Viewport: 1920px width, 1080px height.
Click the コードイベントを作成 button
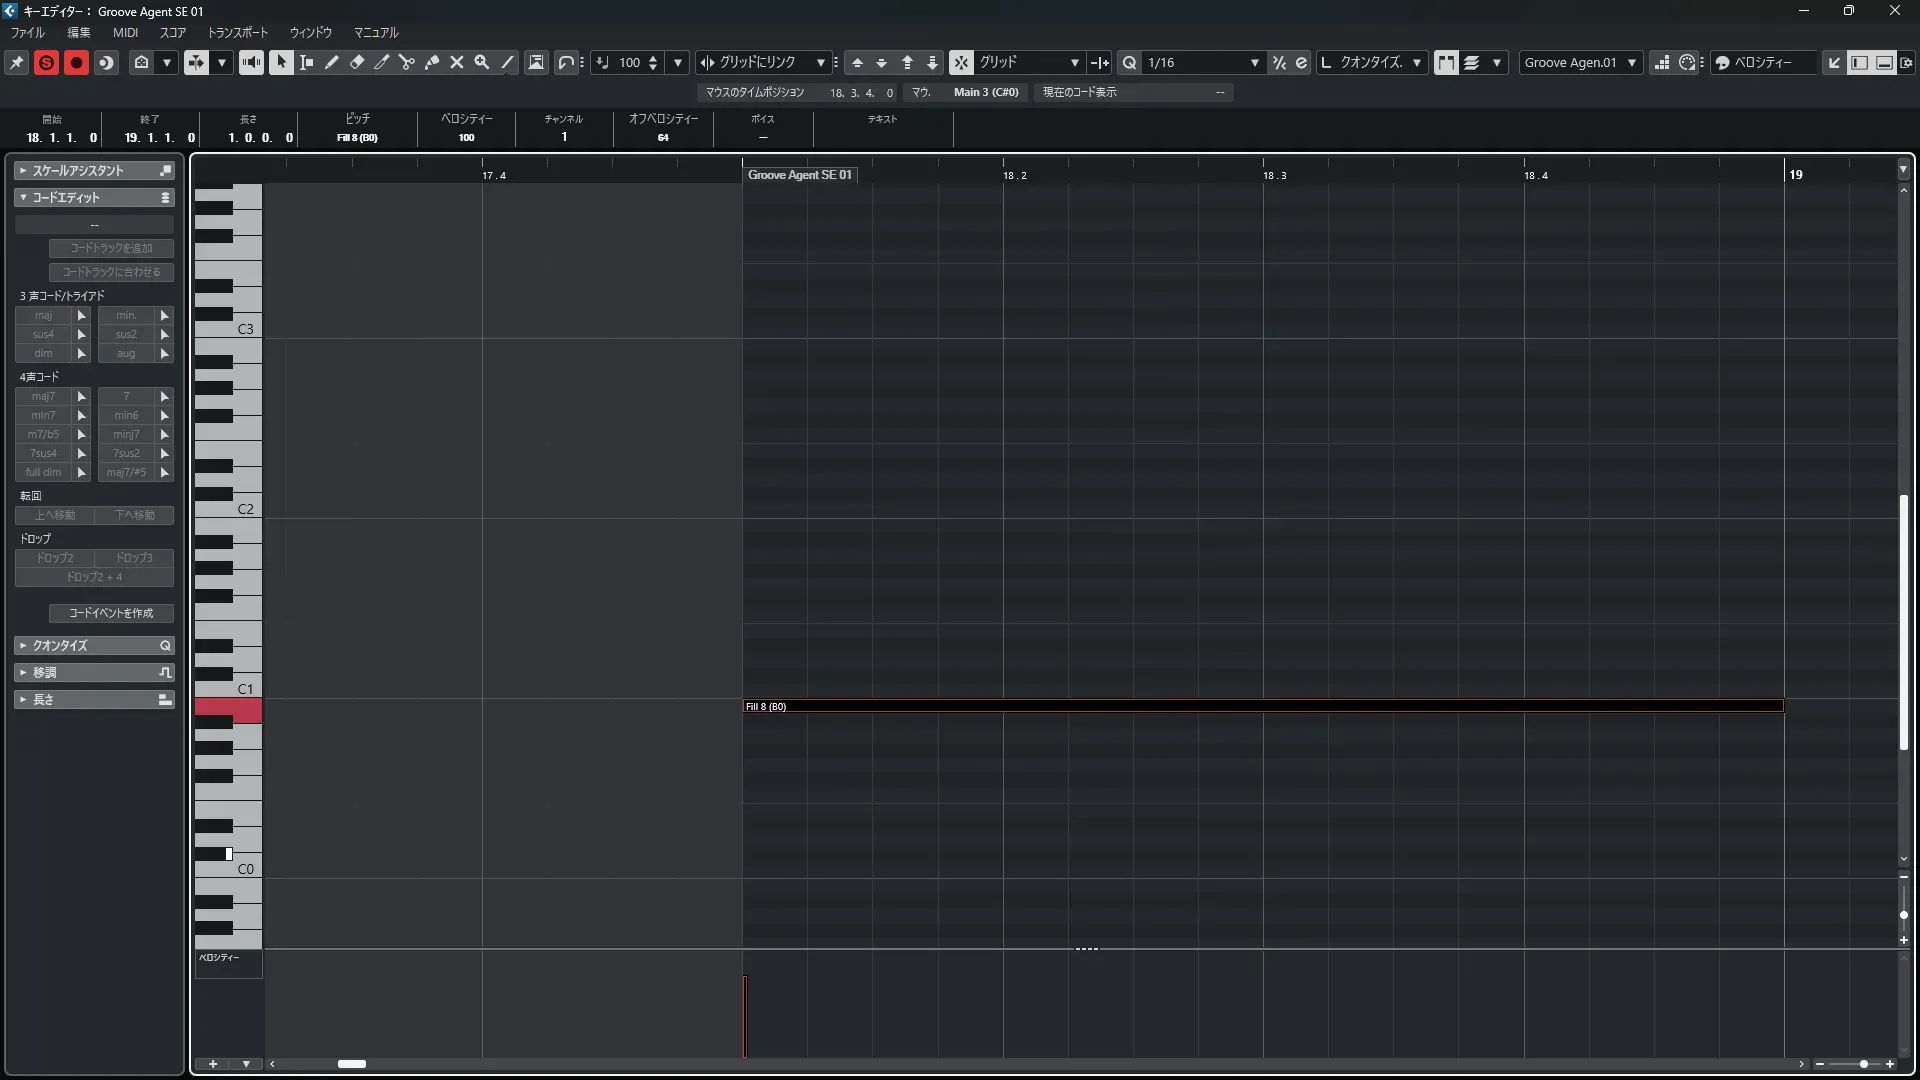[111, 613]
